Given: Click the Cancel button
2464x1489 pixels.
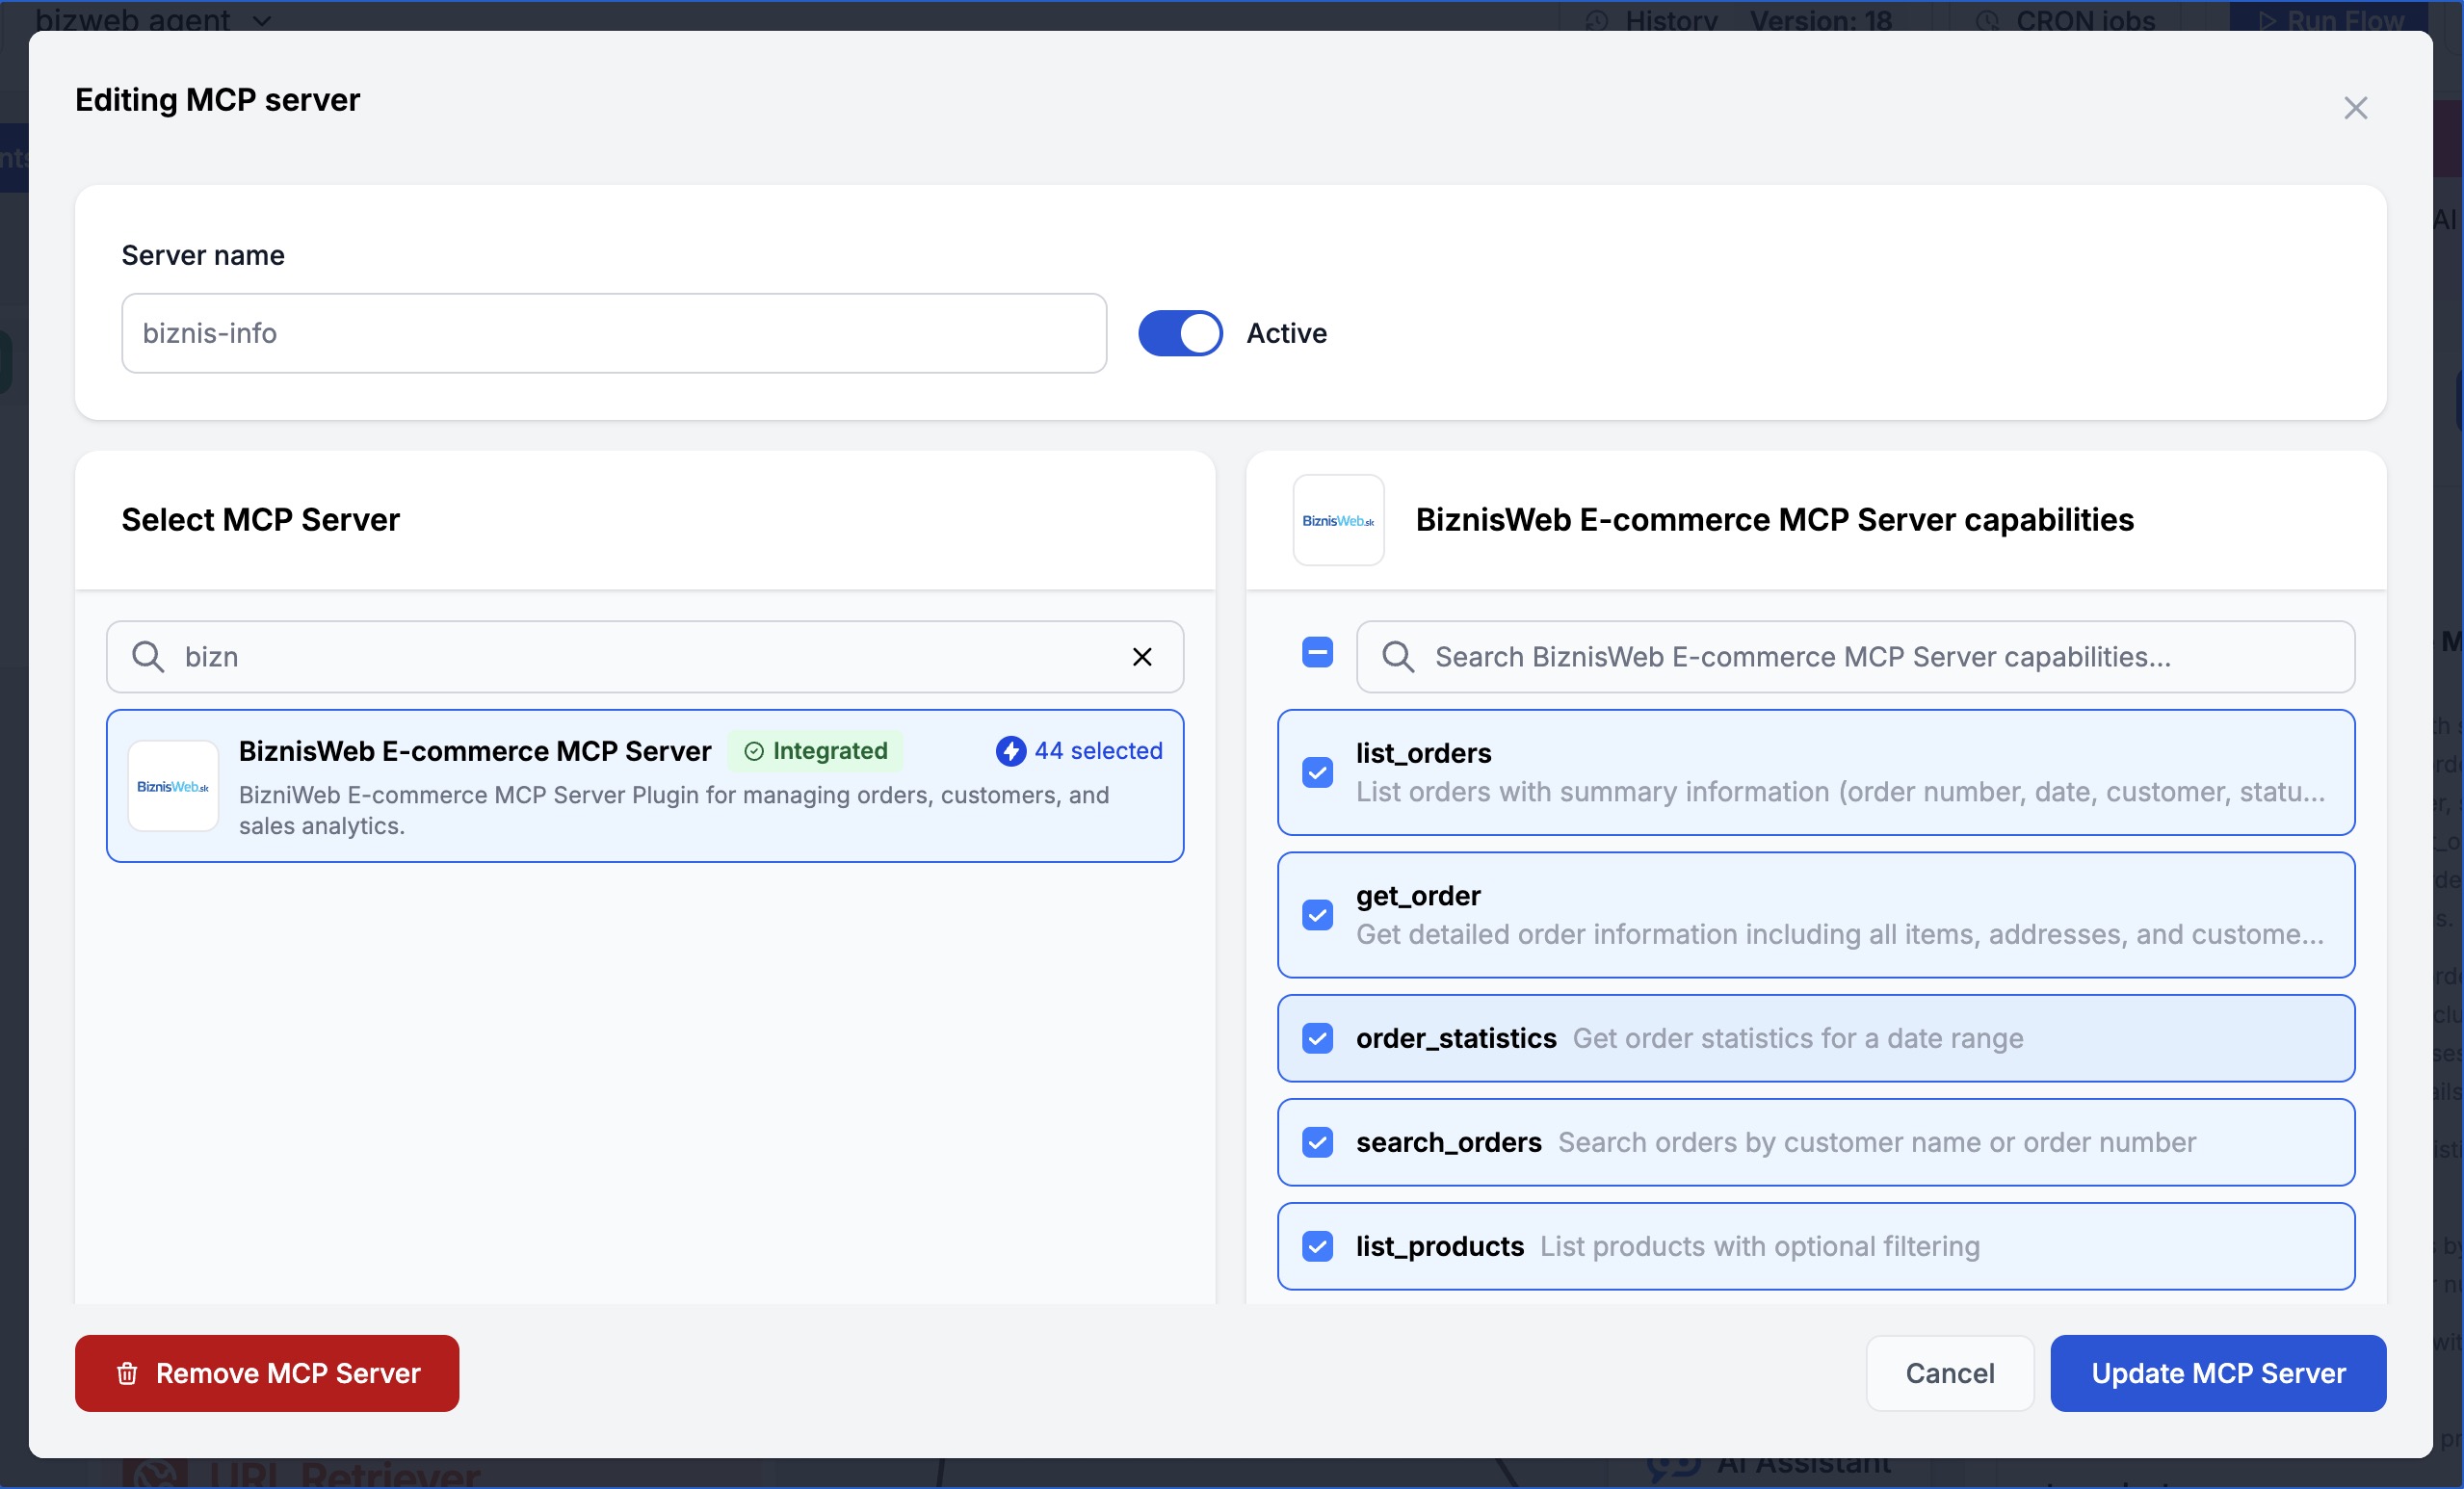Looking at the screenshot, I should 1949,1373.
